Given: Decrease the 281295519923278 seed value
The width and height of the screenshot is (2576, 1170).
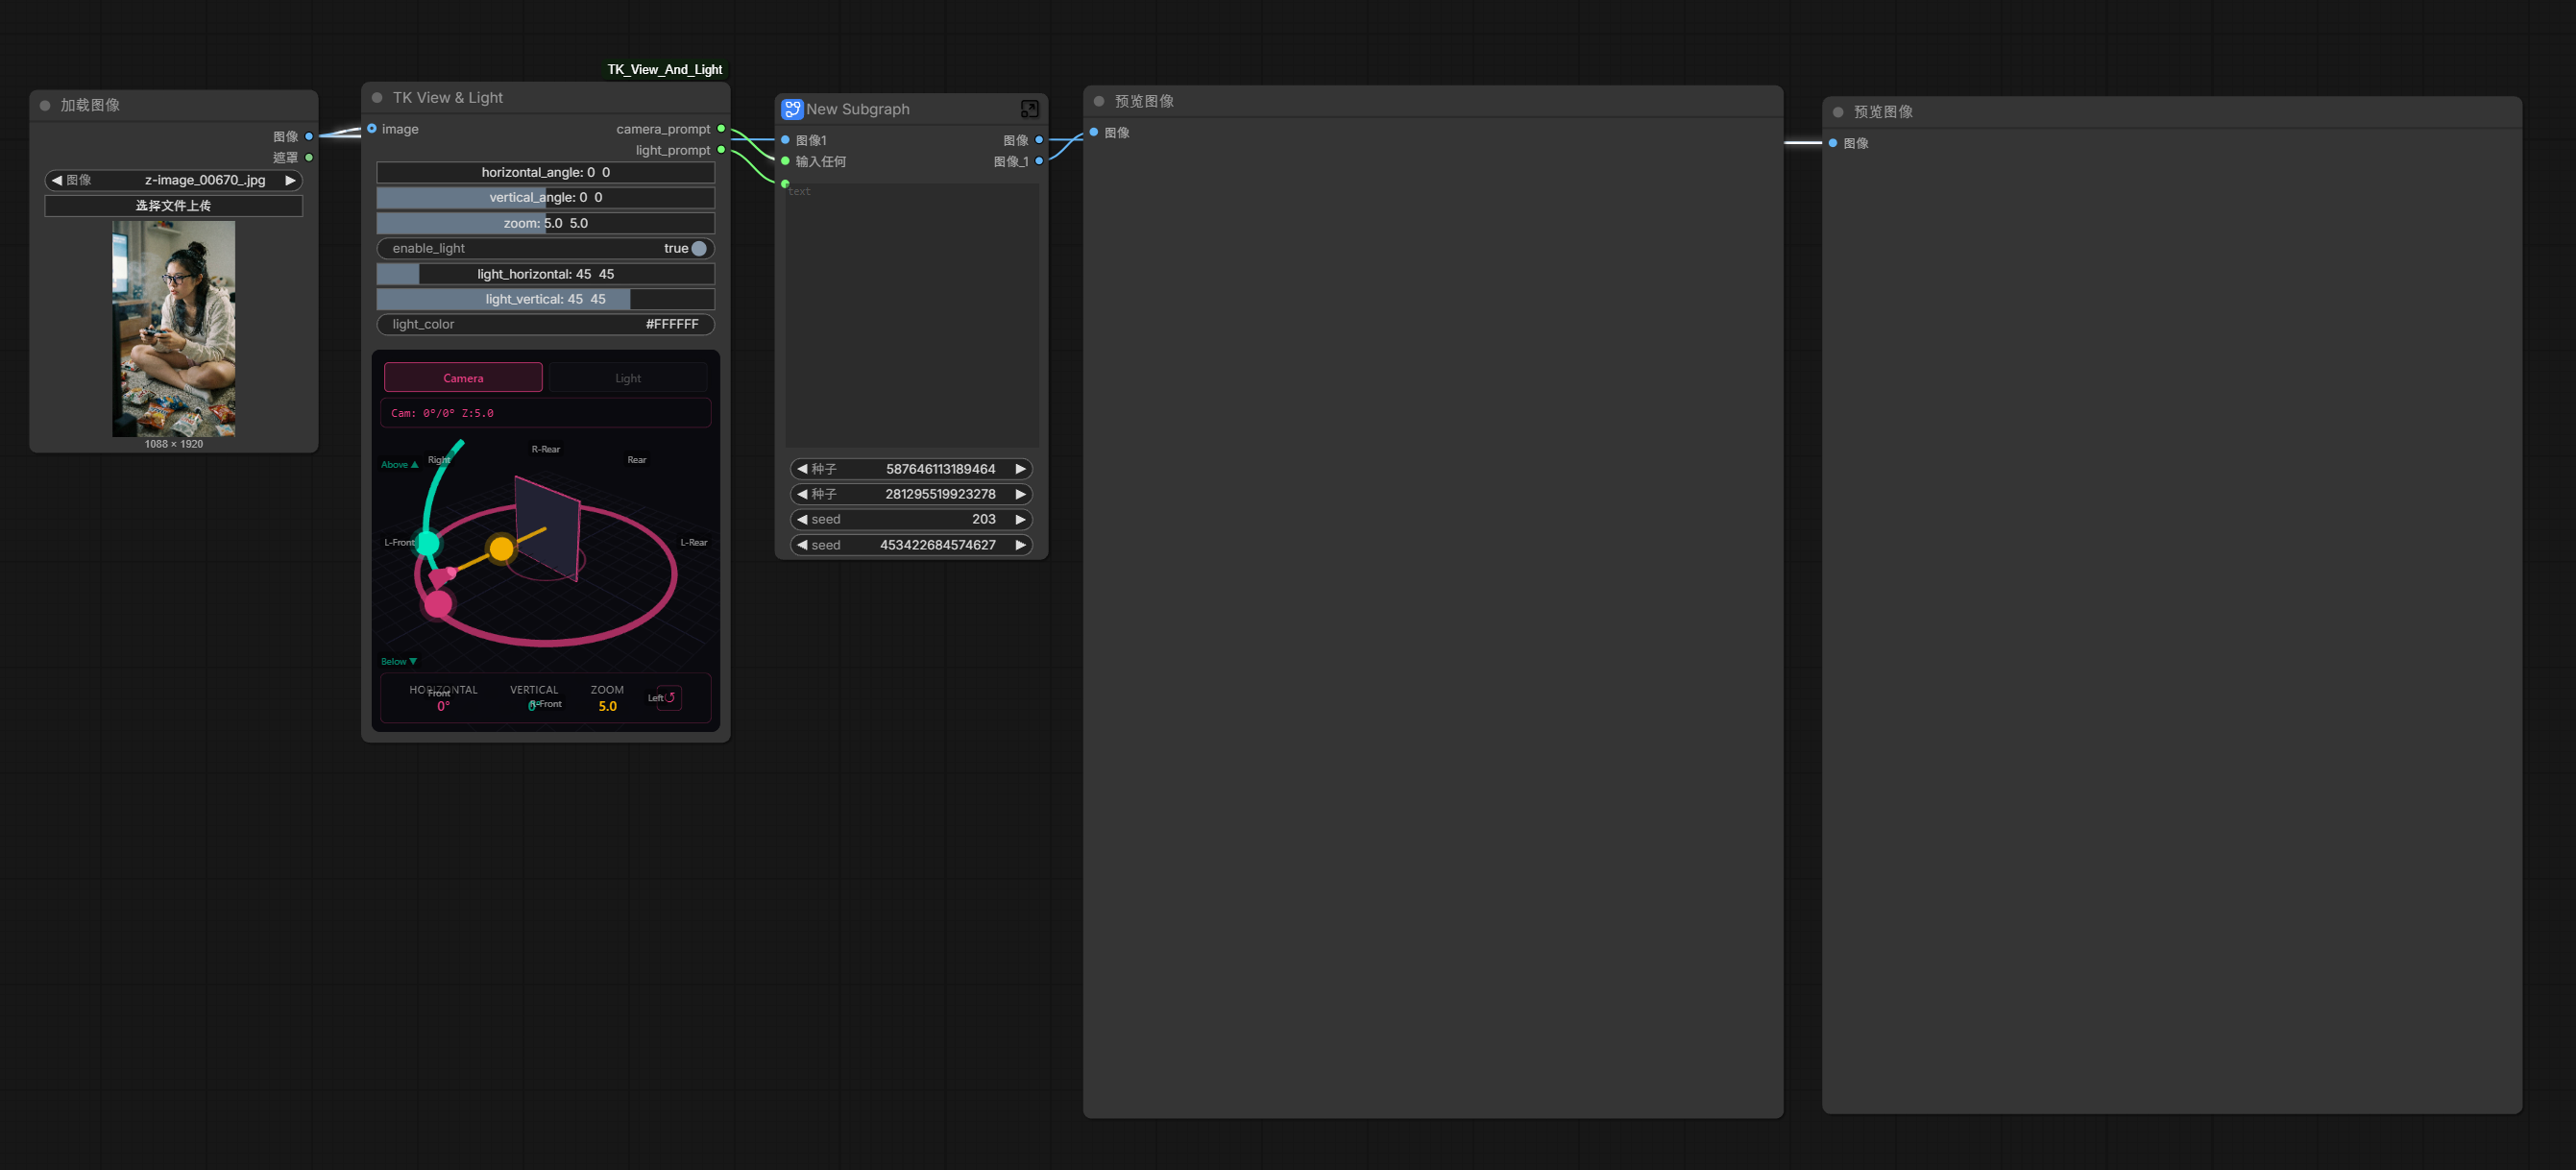Looking at the screenshot, I should tap(802, 494).
